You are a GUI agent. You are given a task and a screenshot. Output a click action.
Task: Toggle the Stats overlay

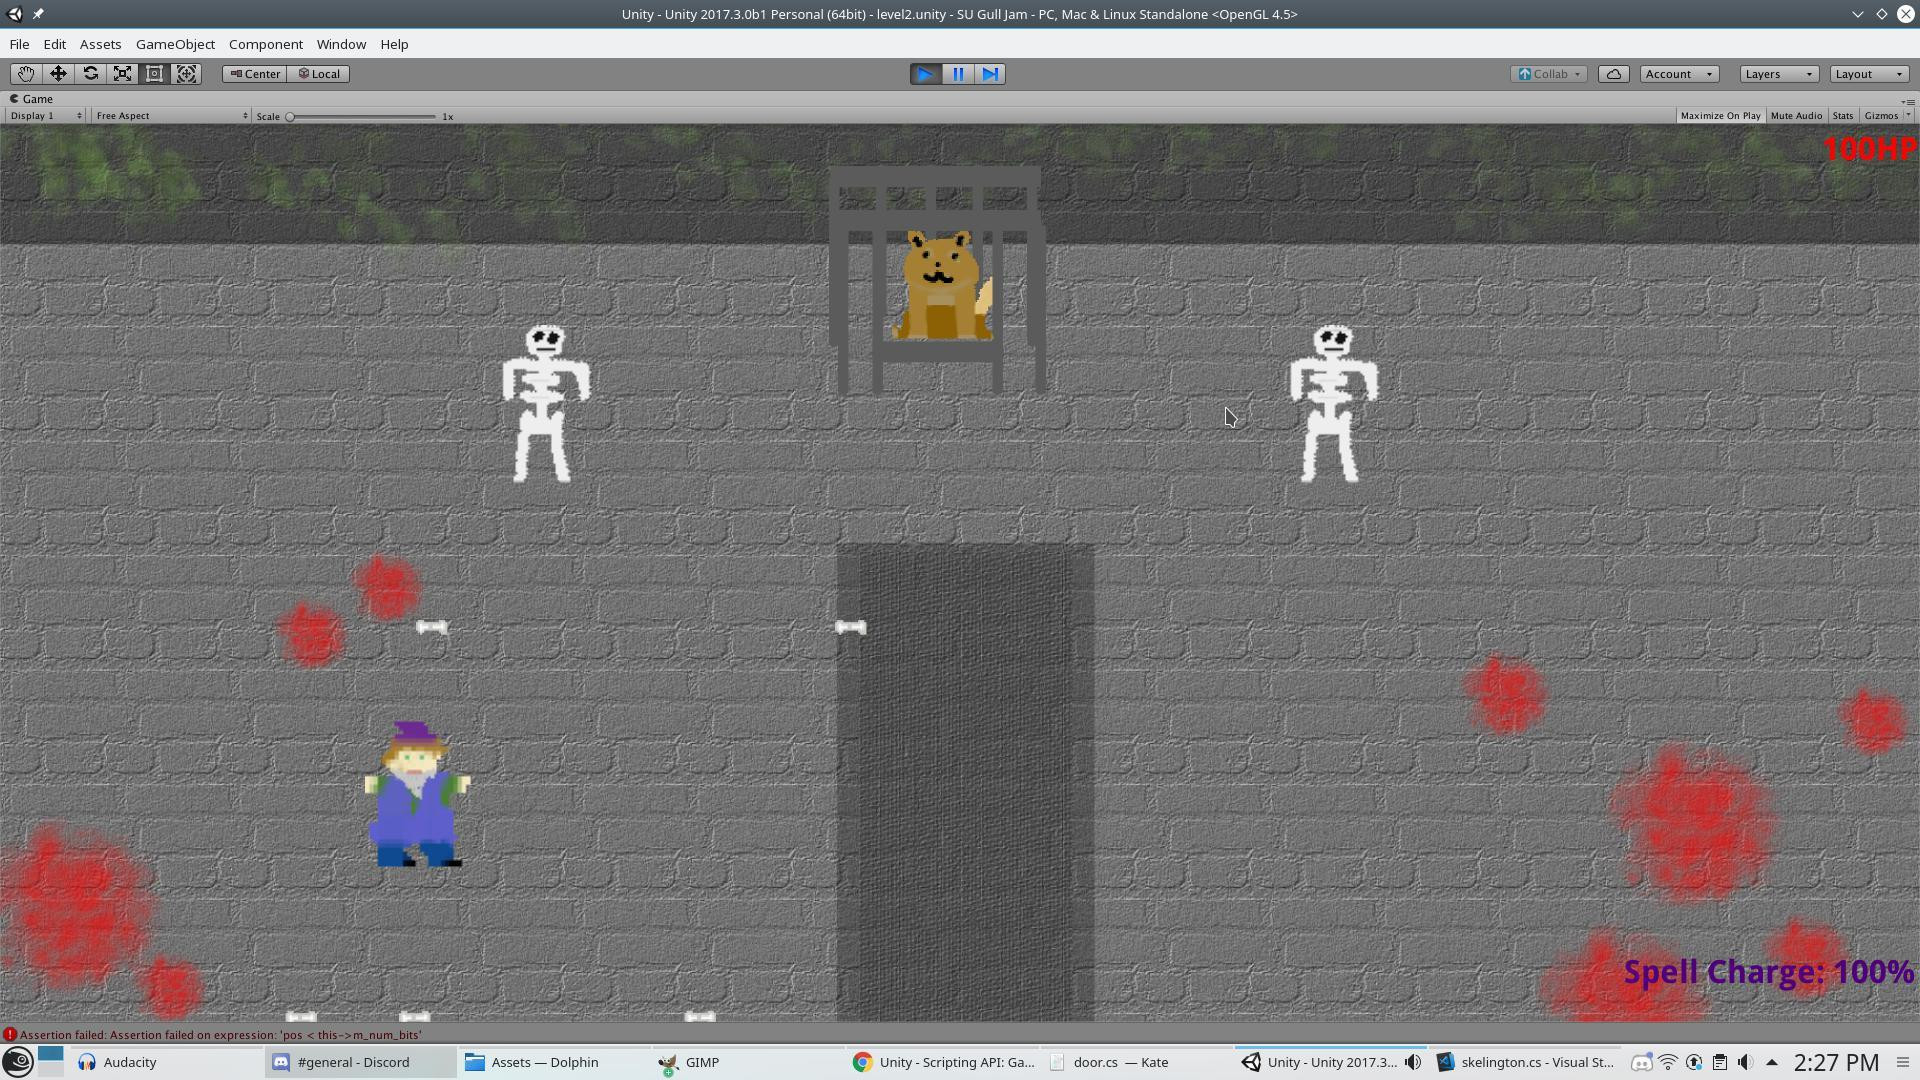tap(1843, 116)
